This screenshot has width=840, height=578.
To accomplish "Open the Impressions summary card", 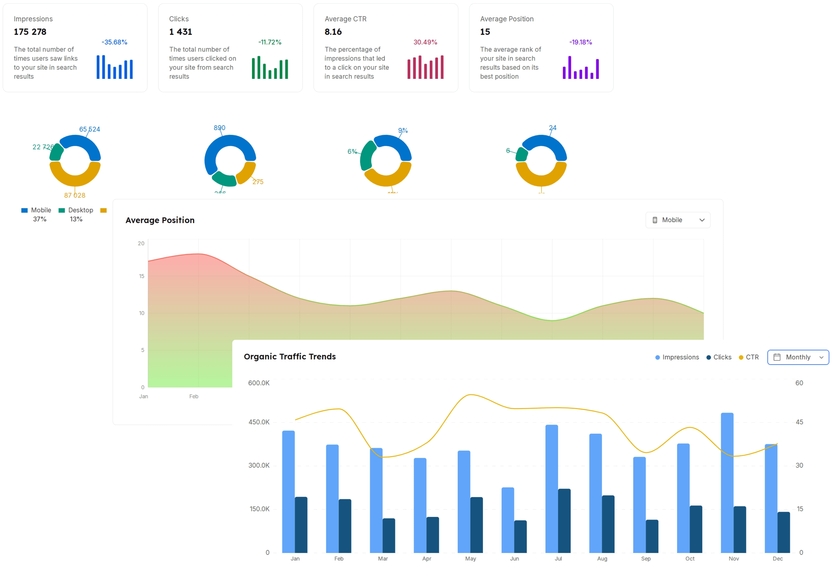I will 75,48.
